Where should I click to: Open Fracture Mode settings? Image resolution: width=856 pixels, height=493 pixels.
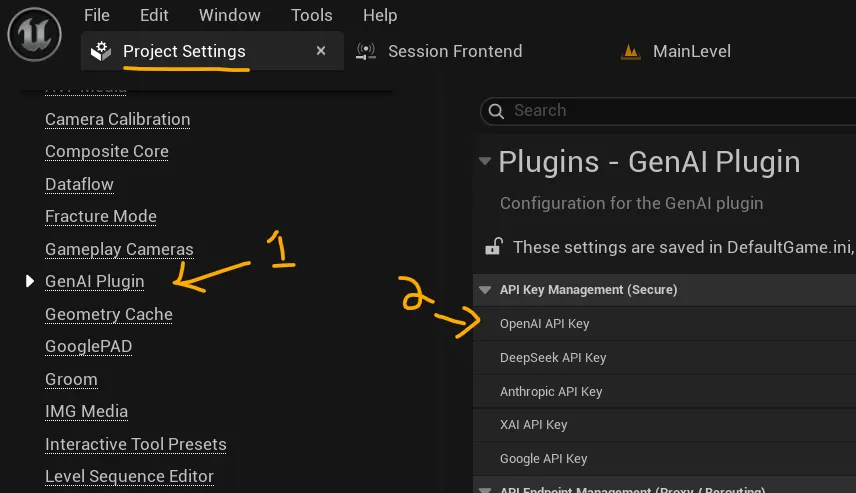tap(100, 216)
